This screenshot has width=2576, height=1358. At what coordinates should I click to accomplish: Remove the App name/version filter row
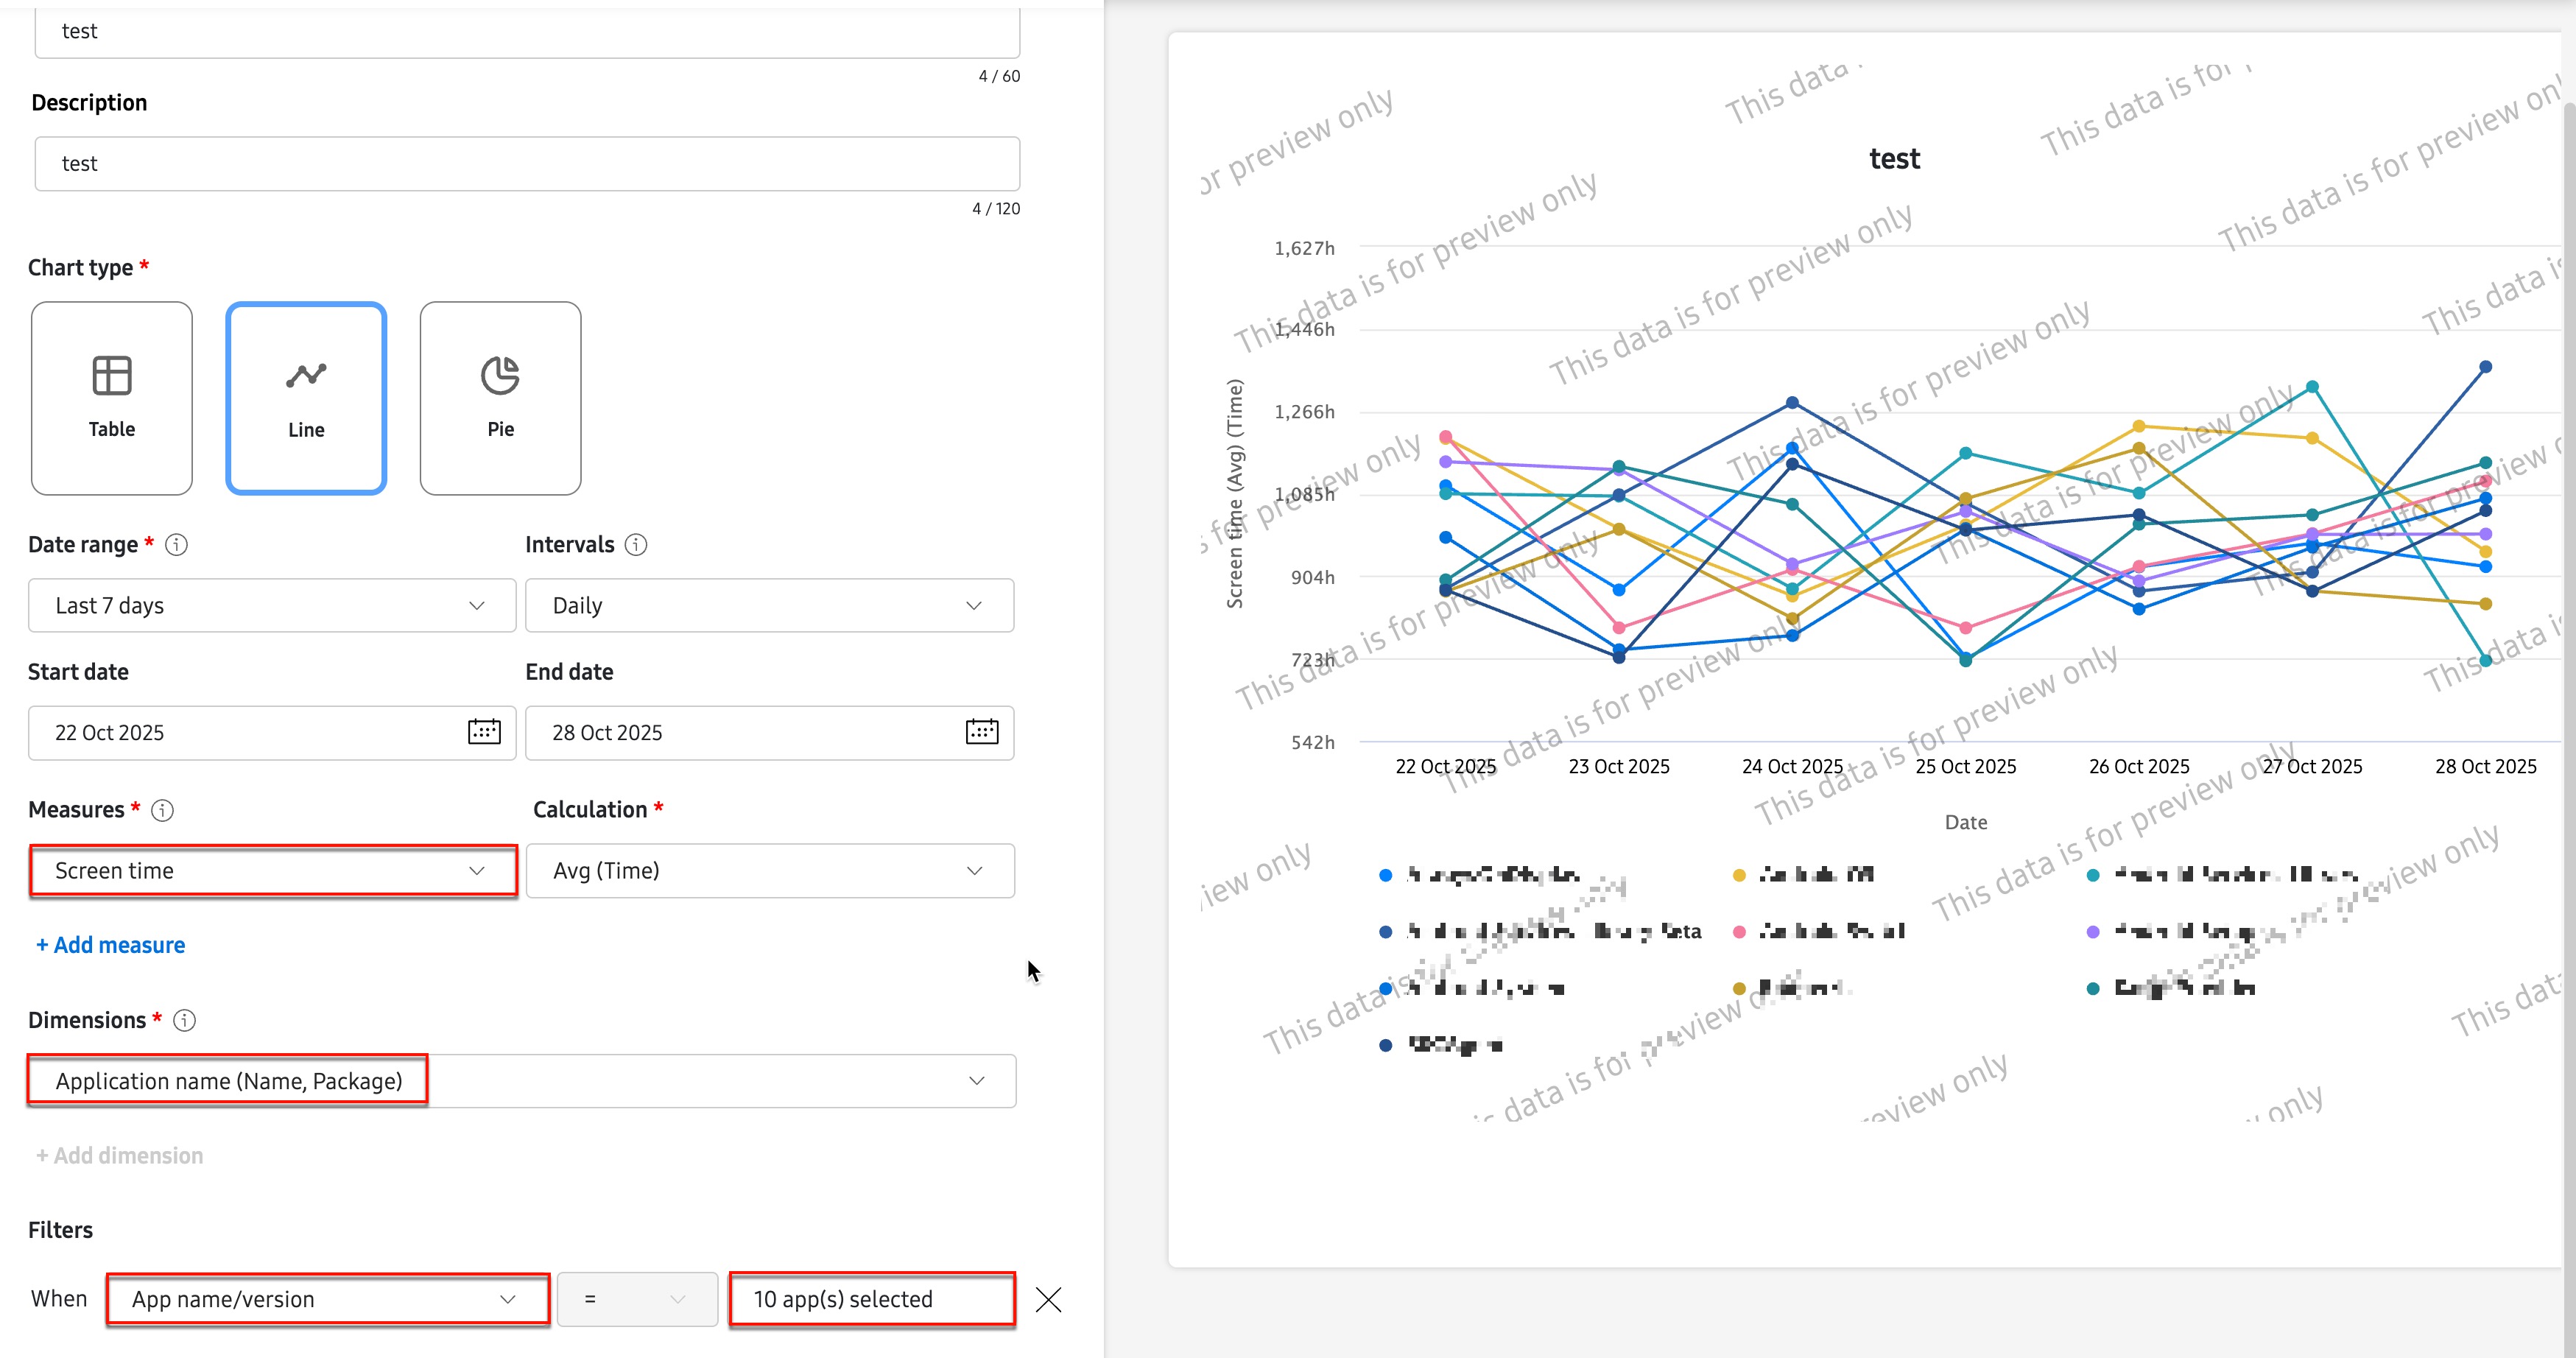coord(1048,1299)
